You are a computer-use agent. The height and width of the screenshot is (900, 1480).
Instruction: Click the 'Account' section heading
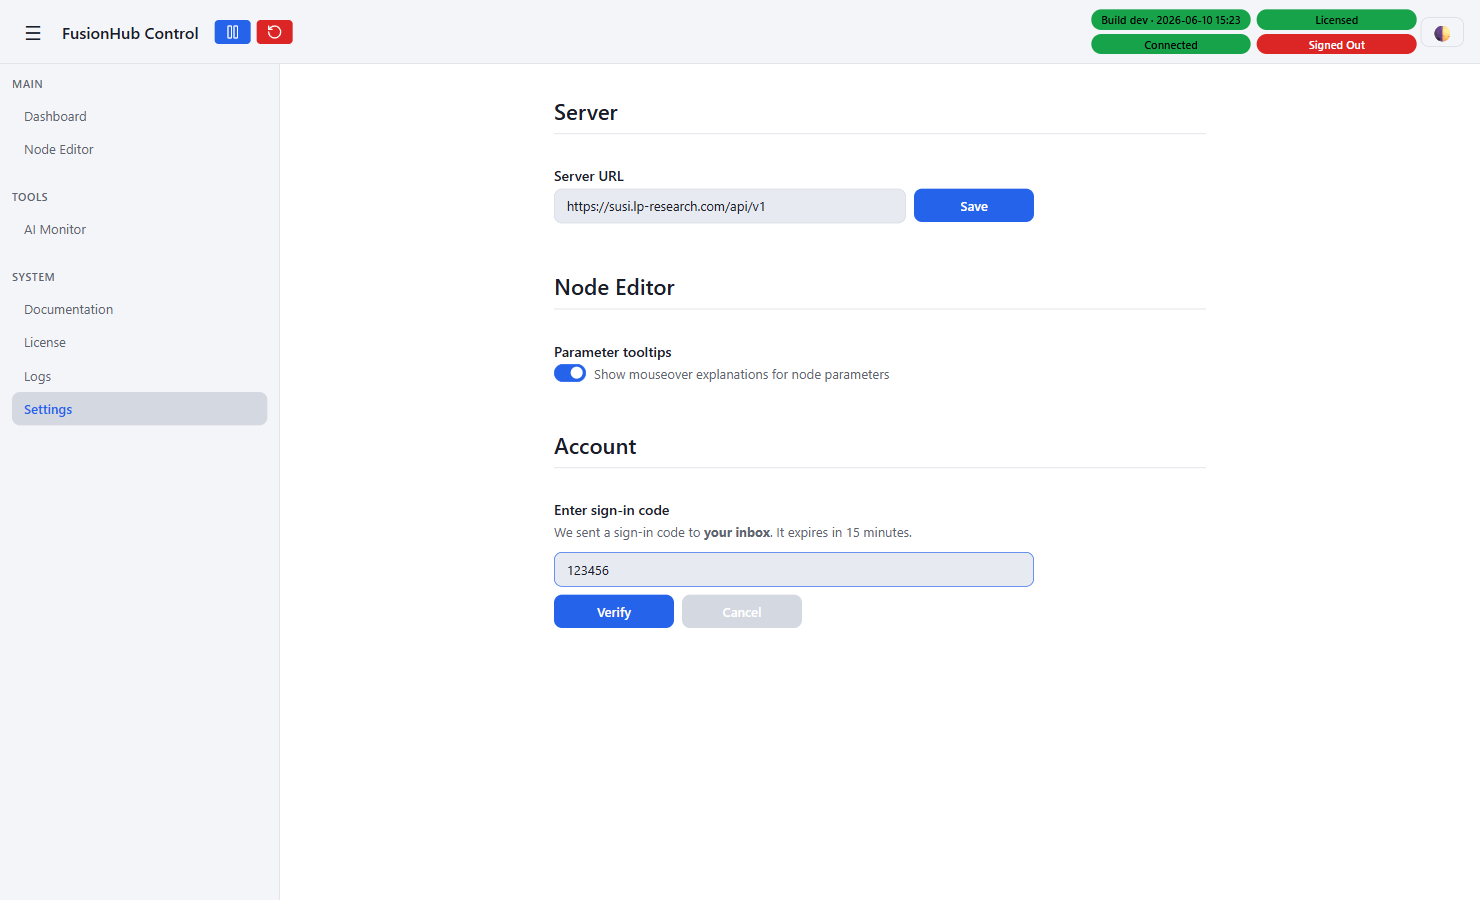[x=595, y=447]
